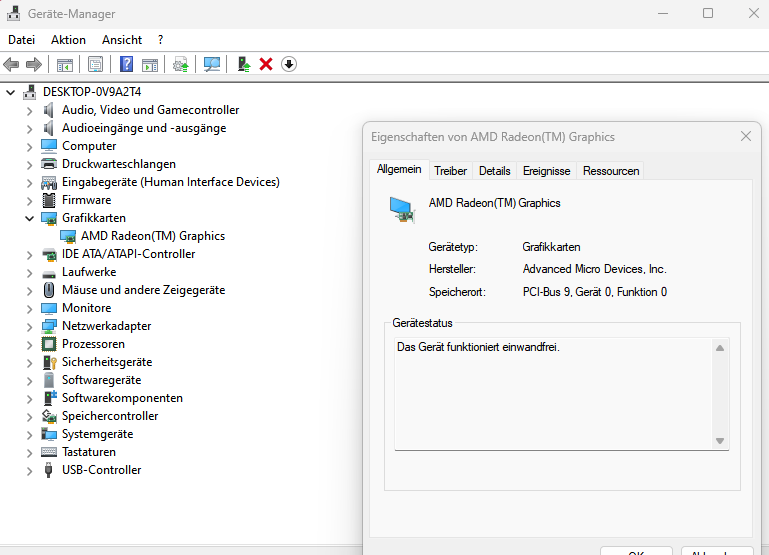
Task: Select AMD Radeon(TM) Graphics tree entry
Action: 153,236
